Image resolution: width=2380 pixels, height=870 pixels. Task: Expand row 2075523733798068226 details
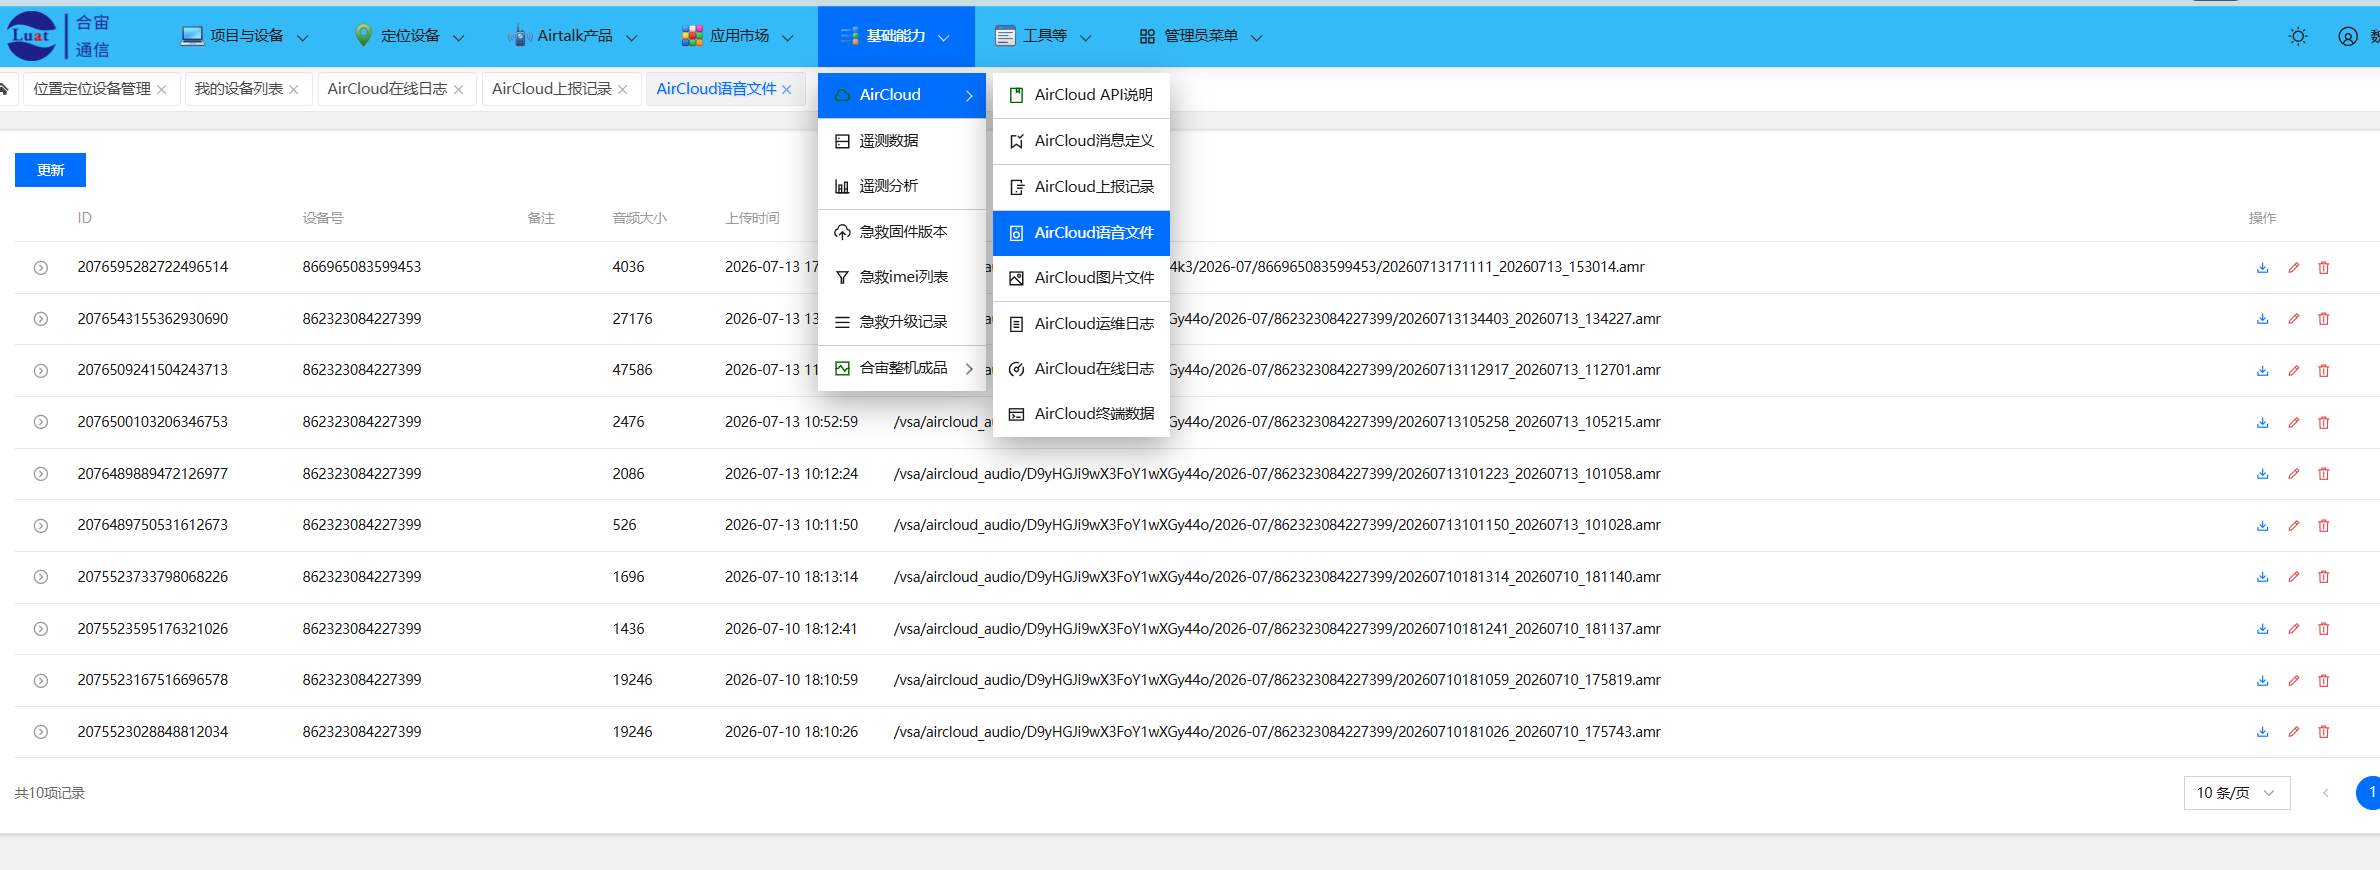pyautogui.click(x=41, y=577)
